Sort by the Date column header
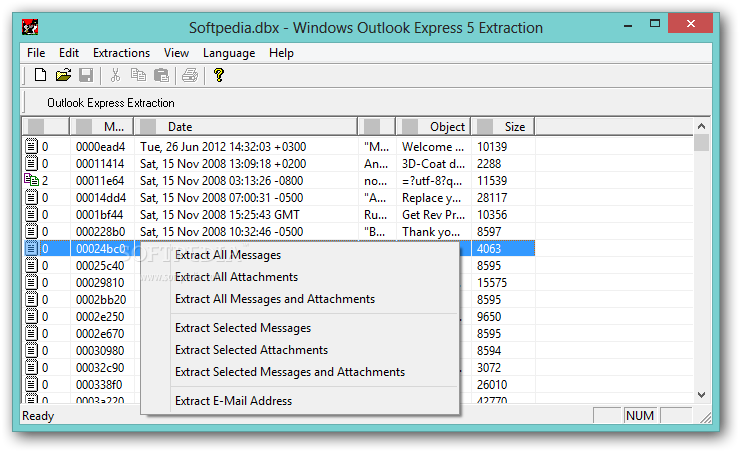Screen dimensions: 740x452 point(245,126)
